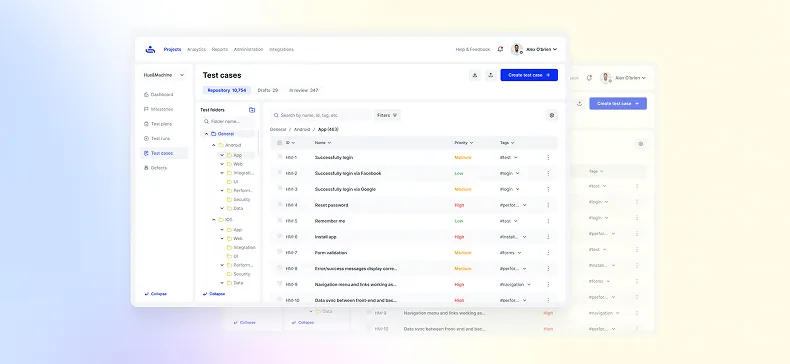Image resolution: width=790 pixels, height=364 pixels.
Task: Check the box for Navigation menu row
Action: tap(280, 284)
